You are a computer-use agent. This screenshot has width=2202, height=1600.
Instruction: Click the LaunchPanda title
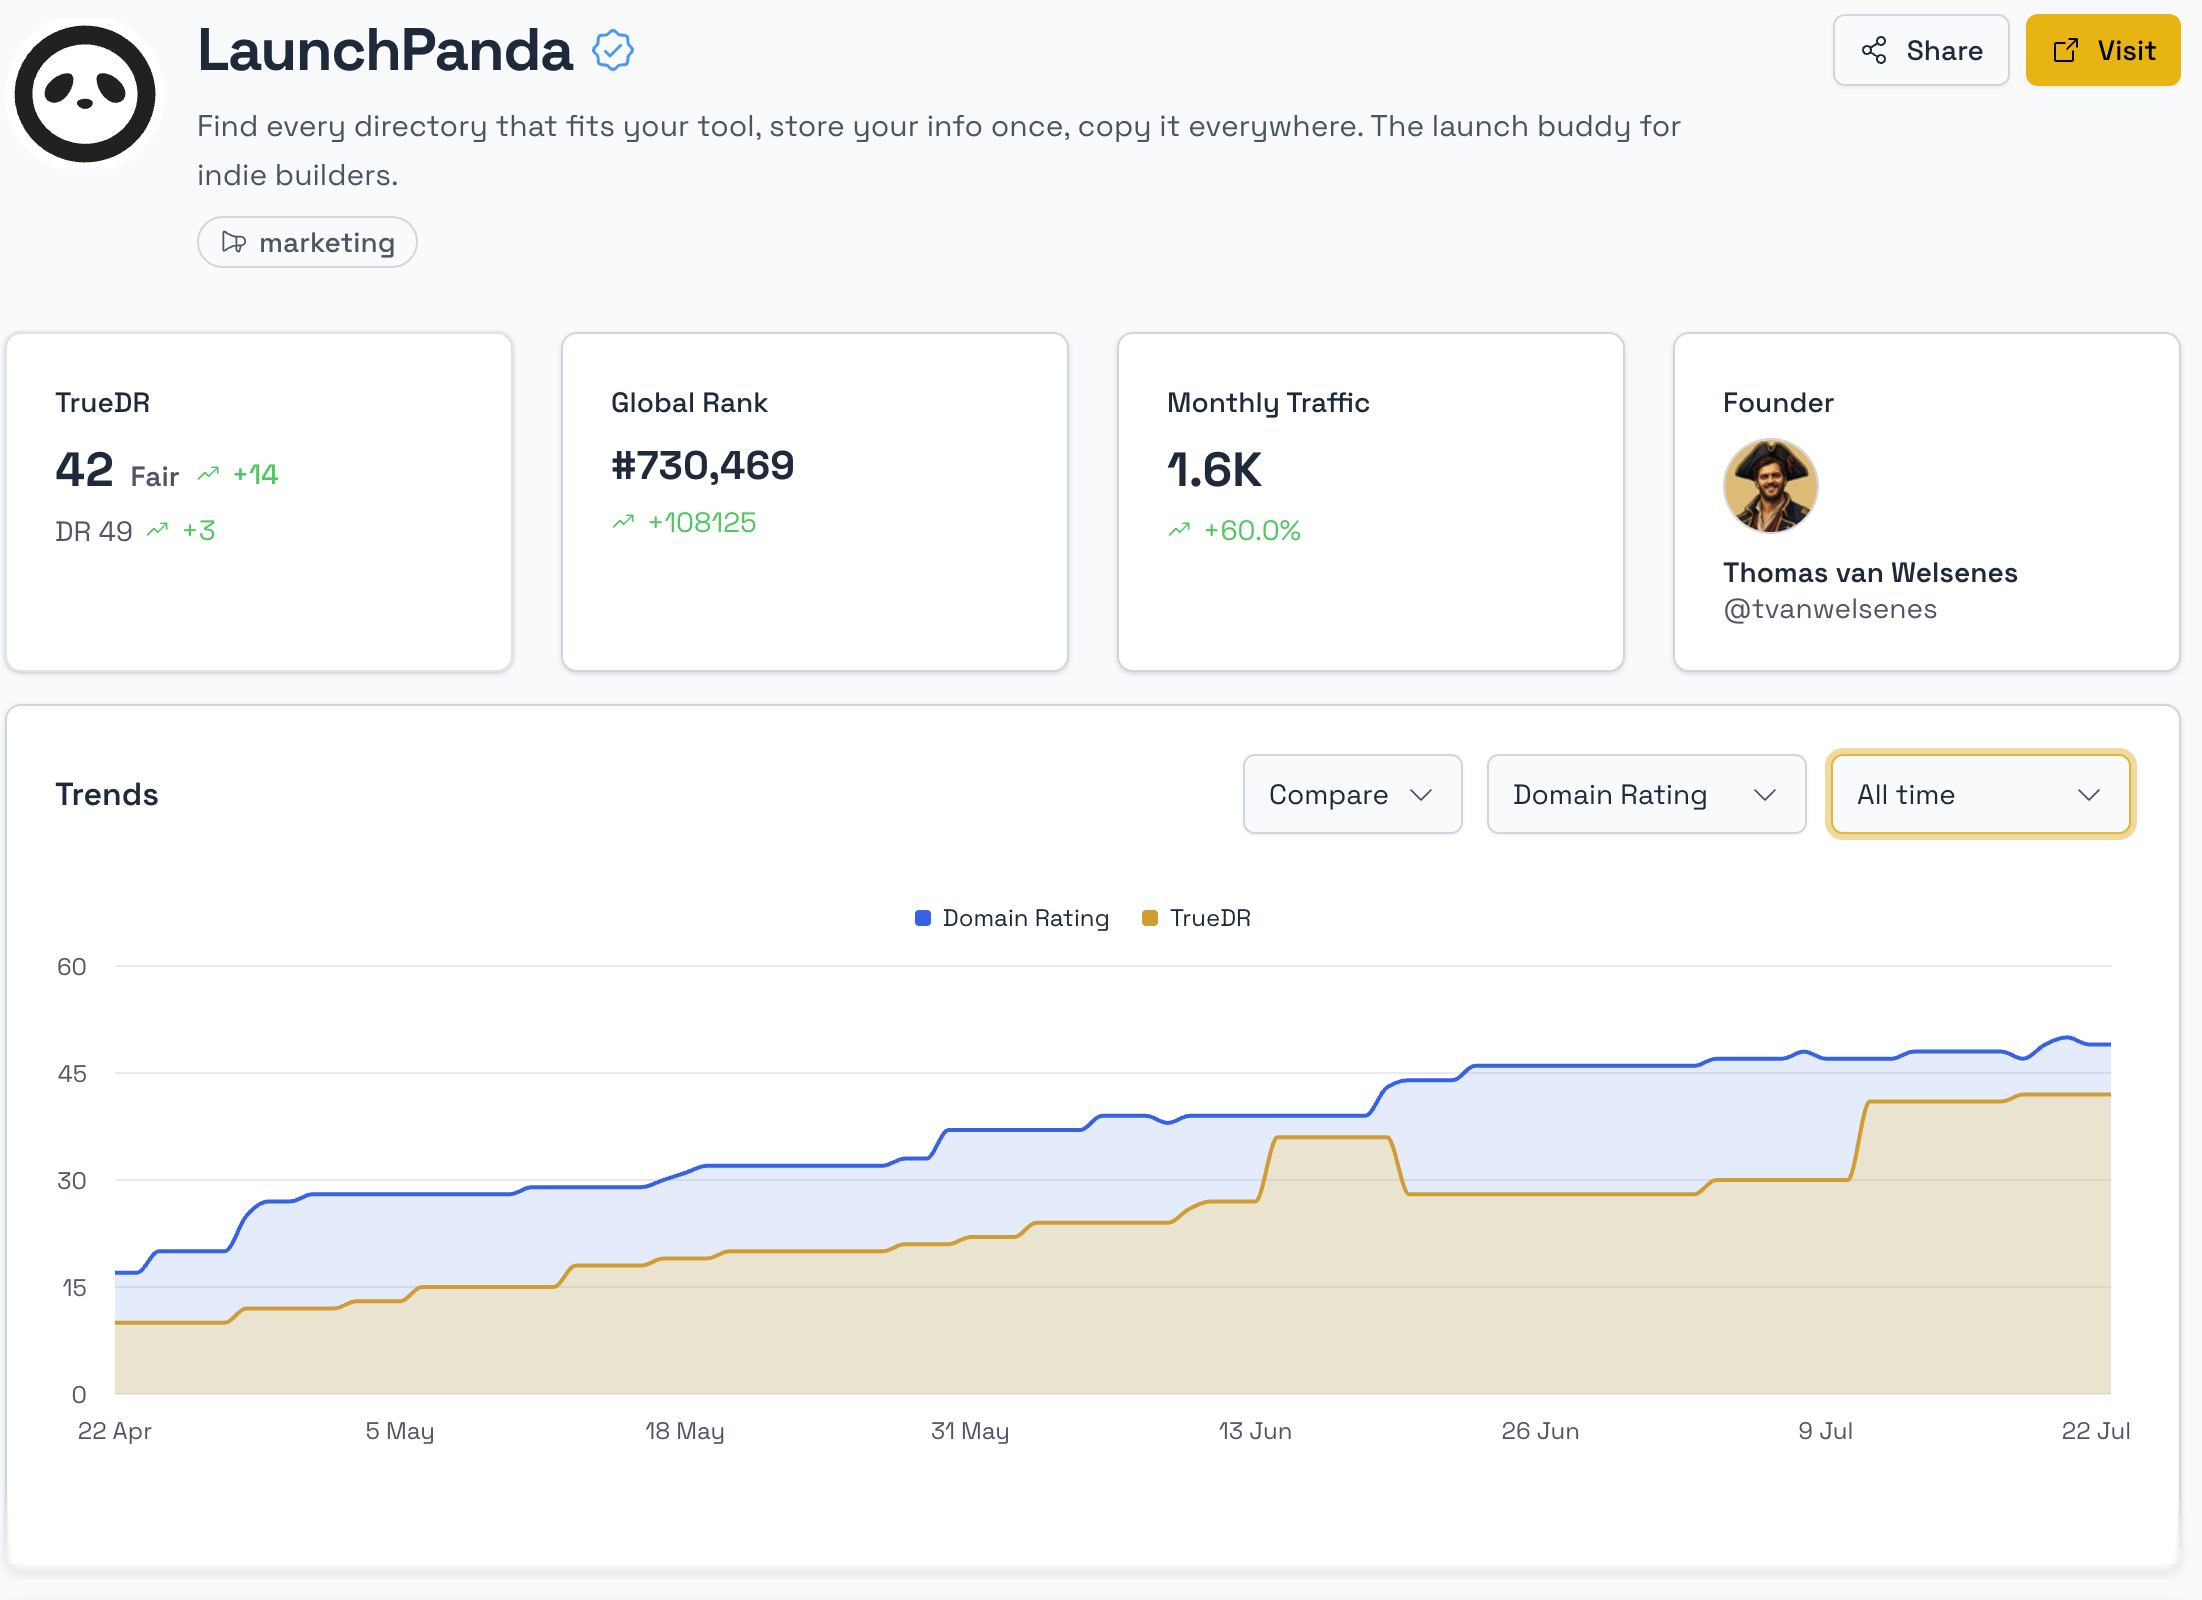tap(385, 50)
